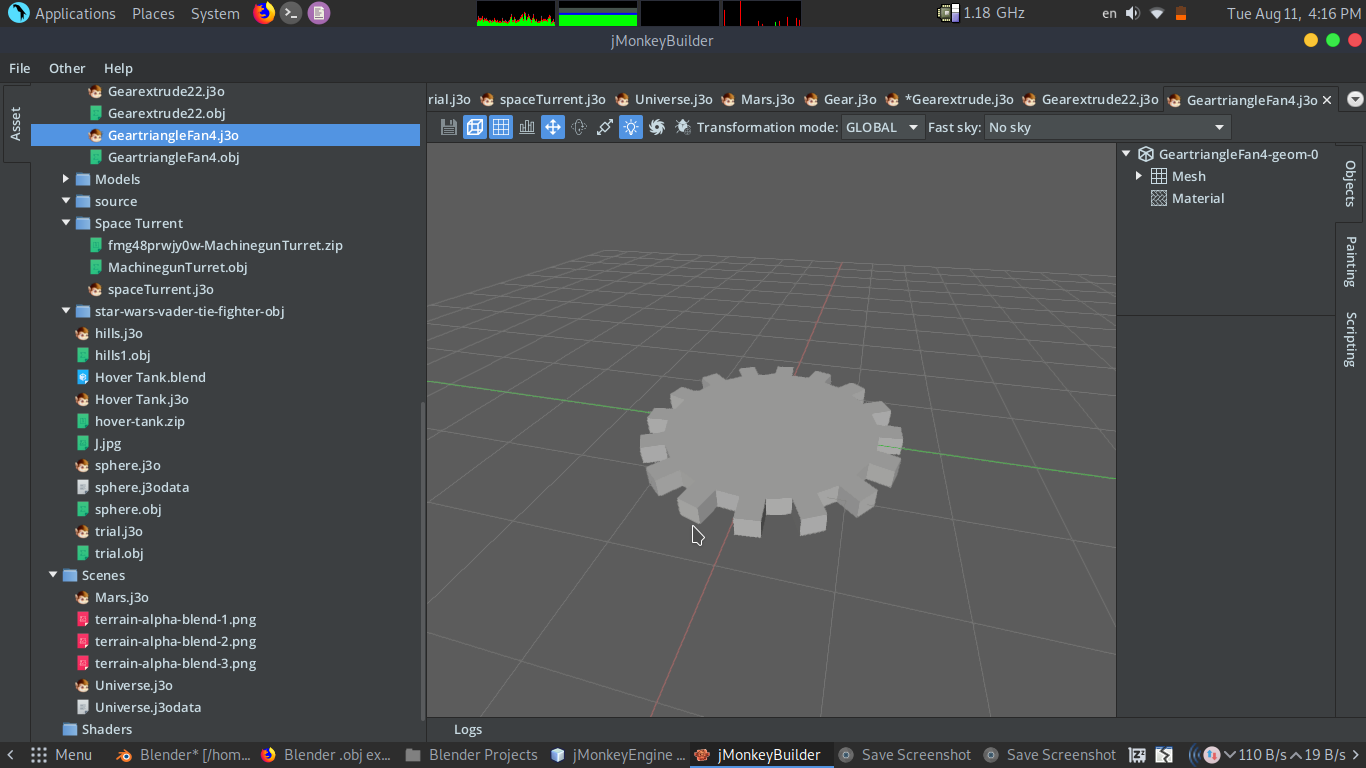Toggle the audio swirl icon in toolbar

[x=657, y=127]
